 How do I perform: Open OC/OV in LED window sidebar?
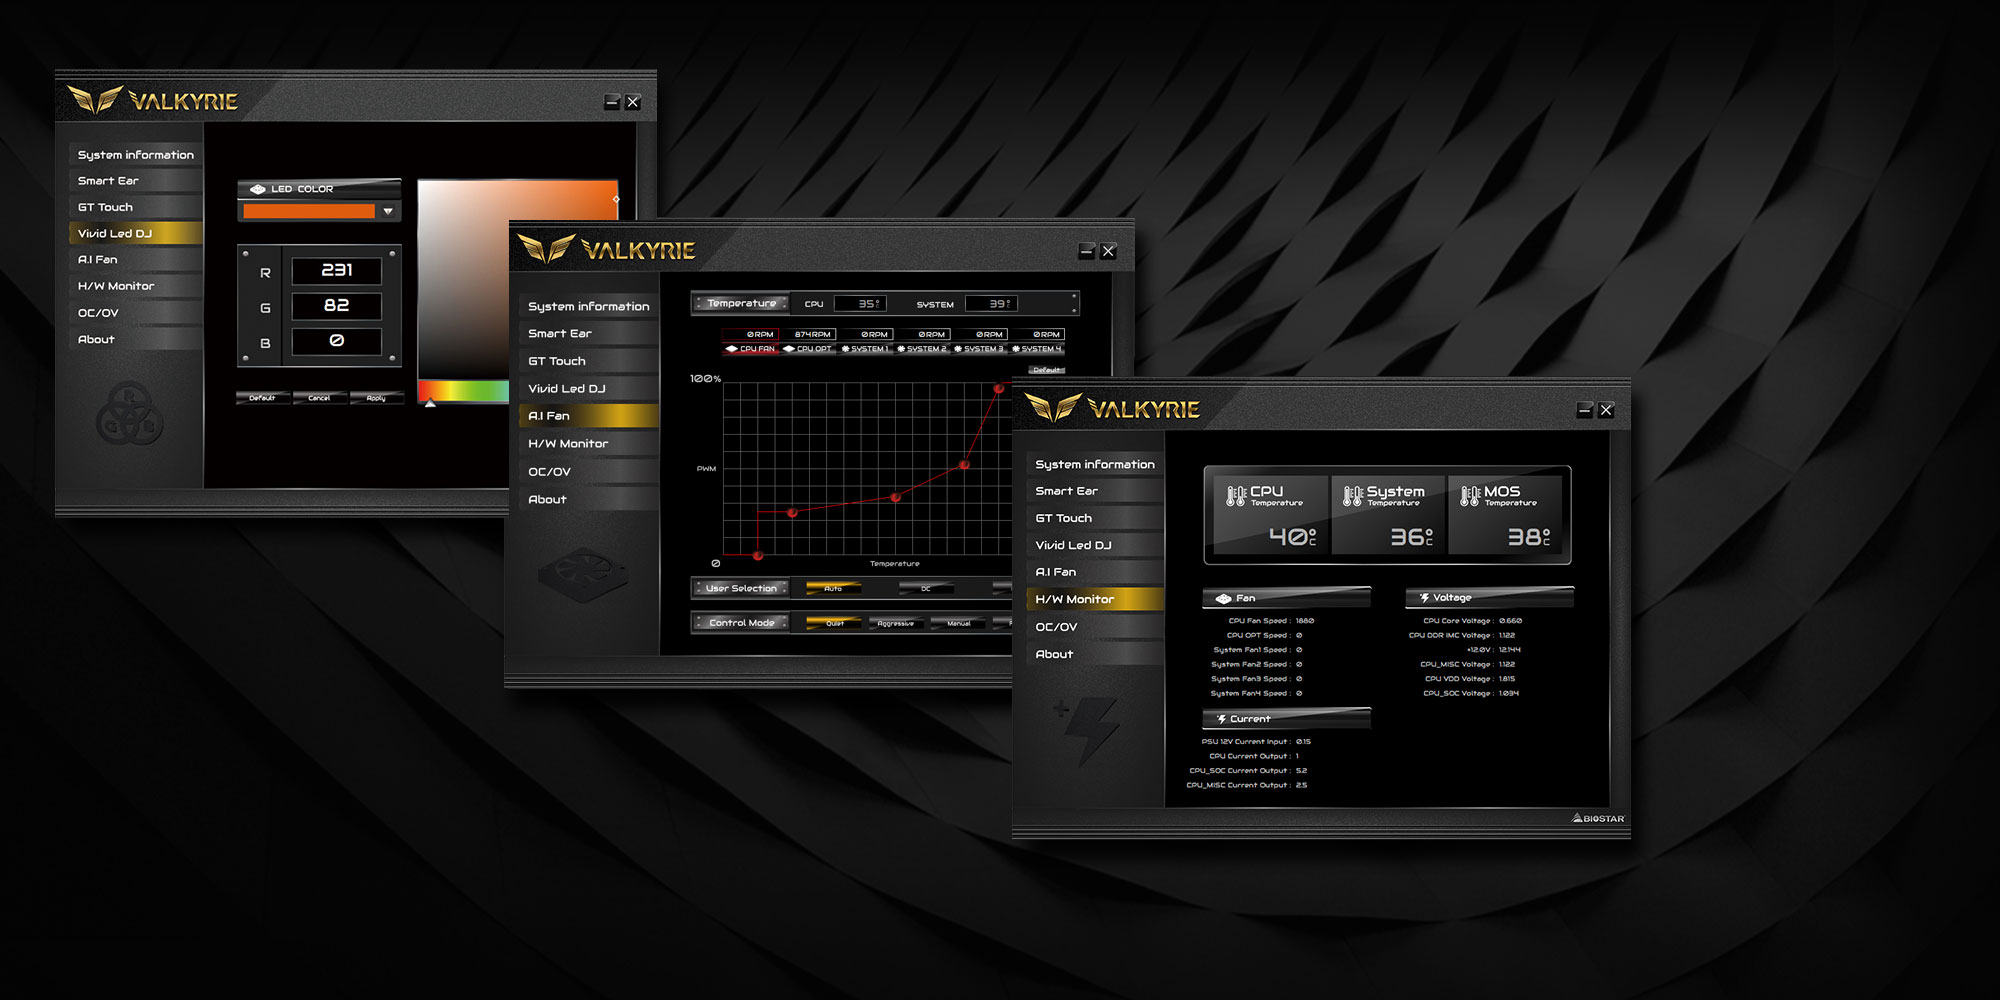136,313
